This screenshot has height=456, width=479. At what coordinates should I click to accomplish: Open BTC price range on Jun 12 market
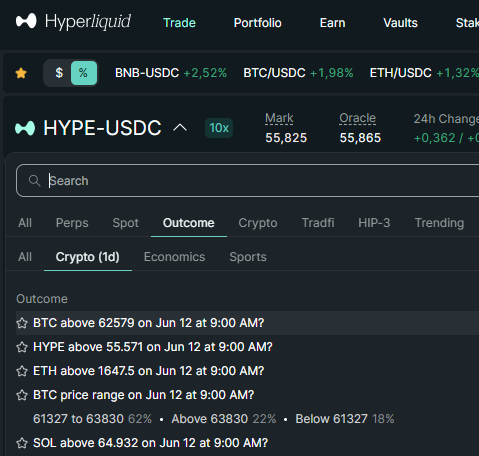click(x=144, y=395)
